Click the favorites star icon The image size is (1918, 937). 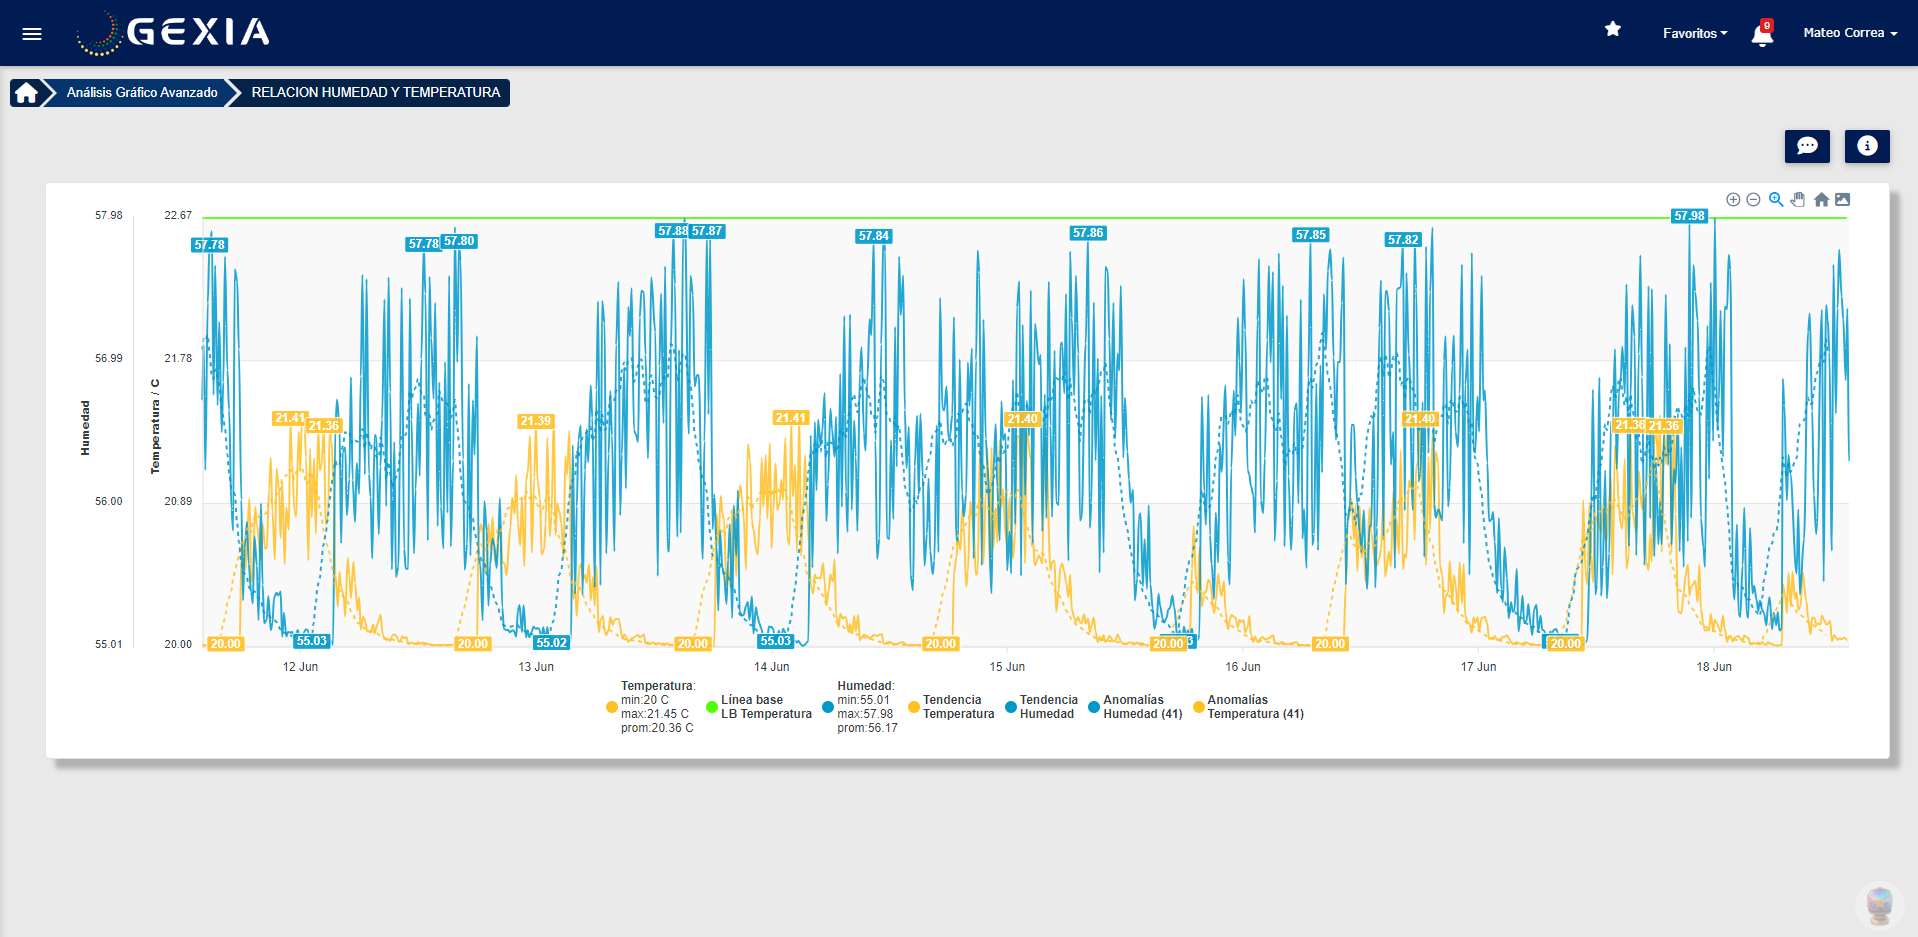[x=1612, y=30]
